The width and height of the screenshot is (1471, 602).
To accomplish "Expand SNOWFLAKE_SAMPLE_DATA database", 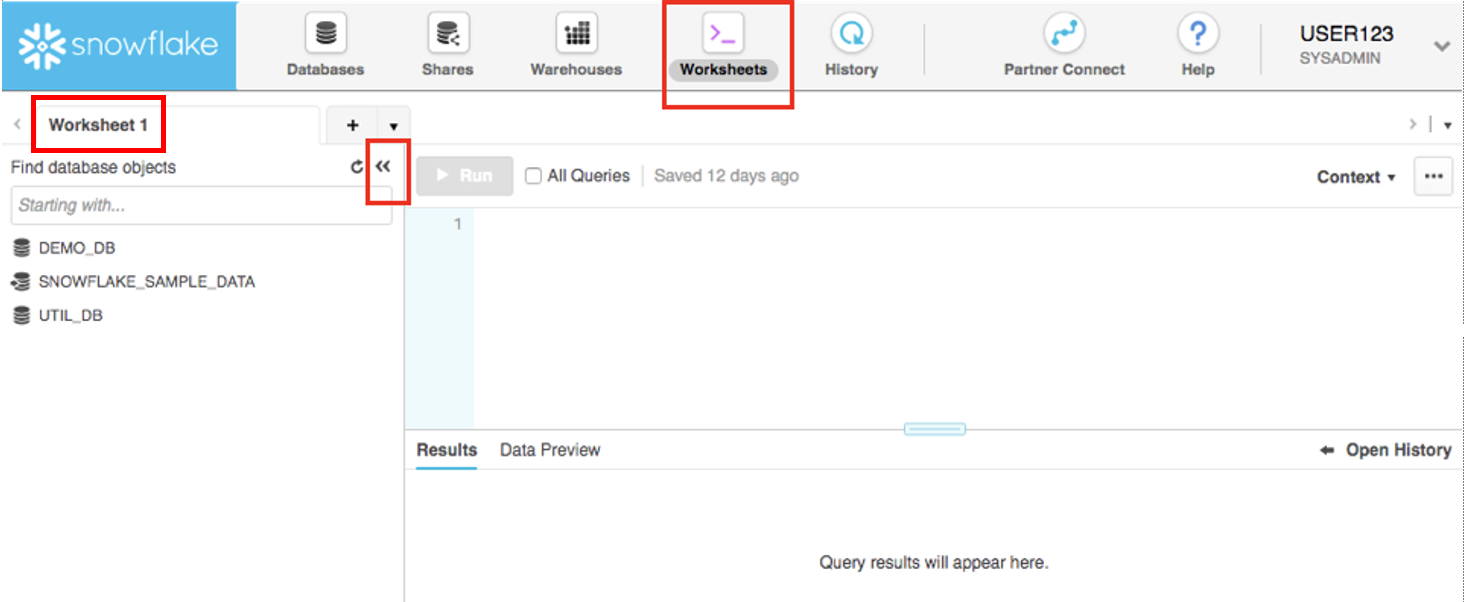I will [146, 282].
